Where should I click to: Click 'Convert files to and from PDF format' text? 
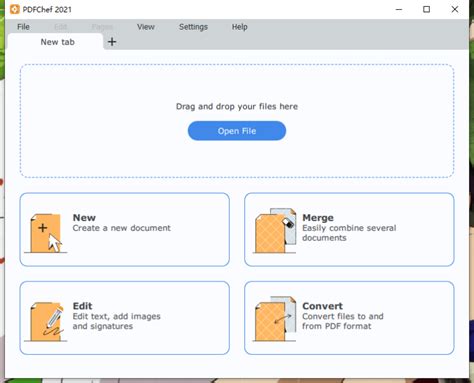click(x=343, y=321)
